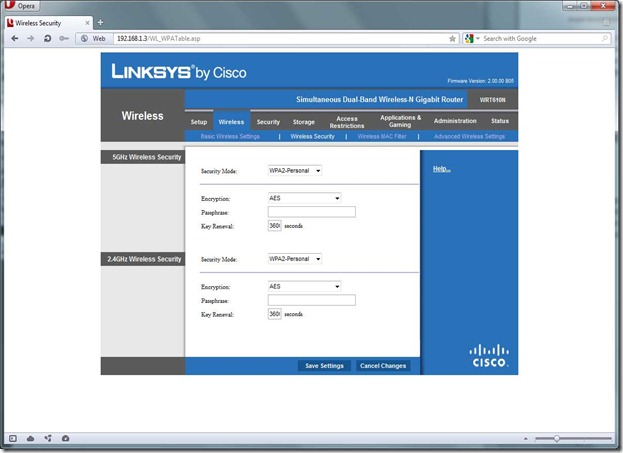
Task: Open the Security router tab
Action: click(x=268, y=122)
